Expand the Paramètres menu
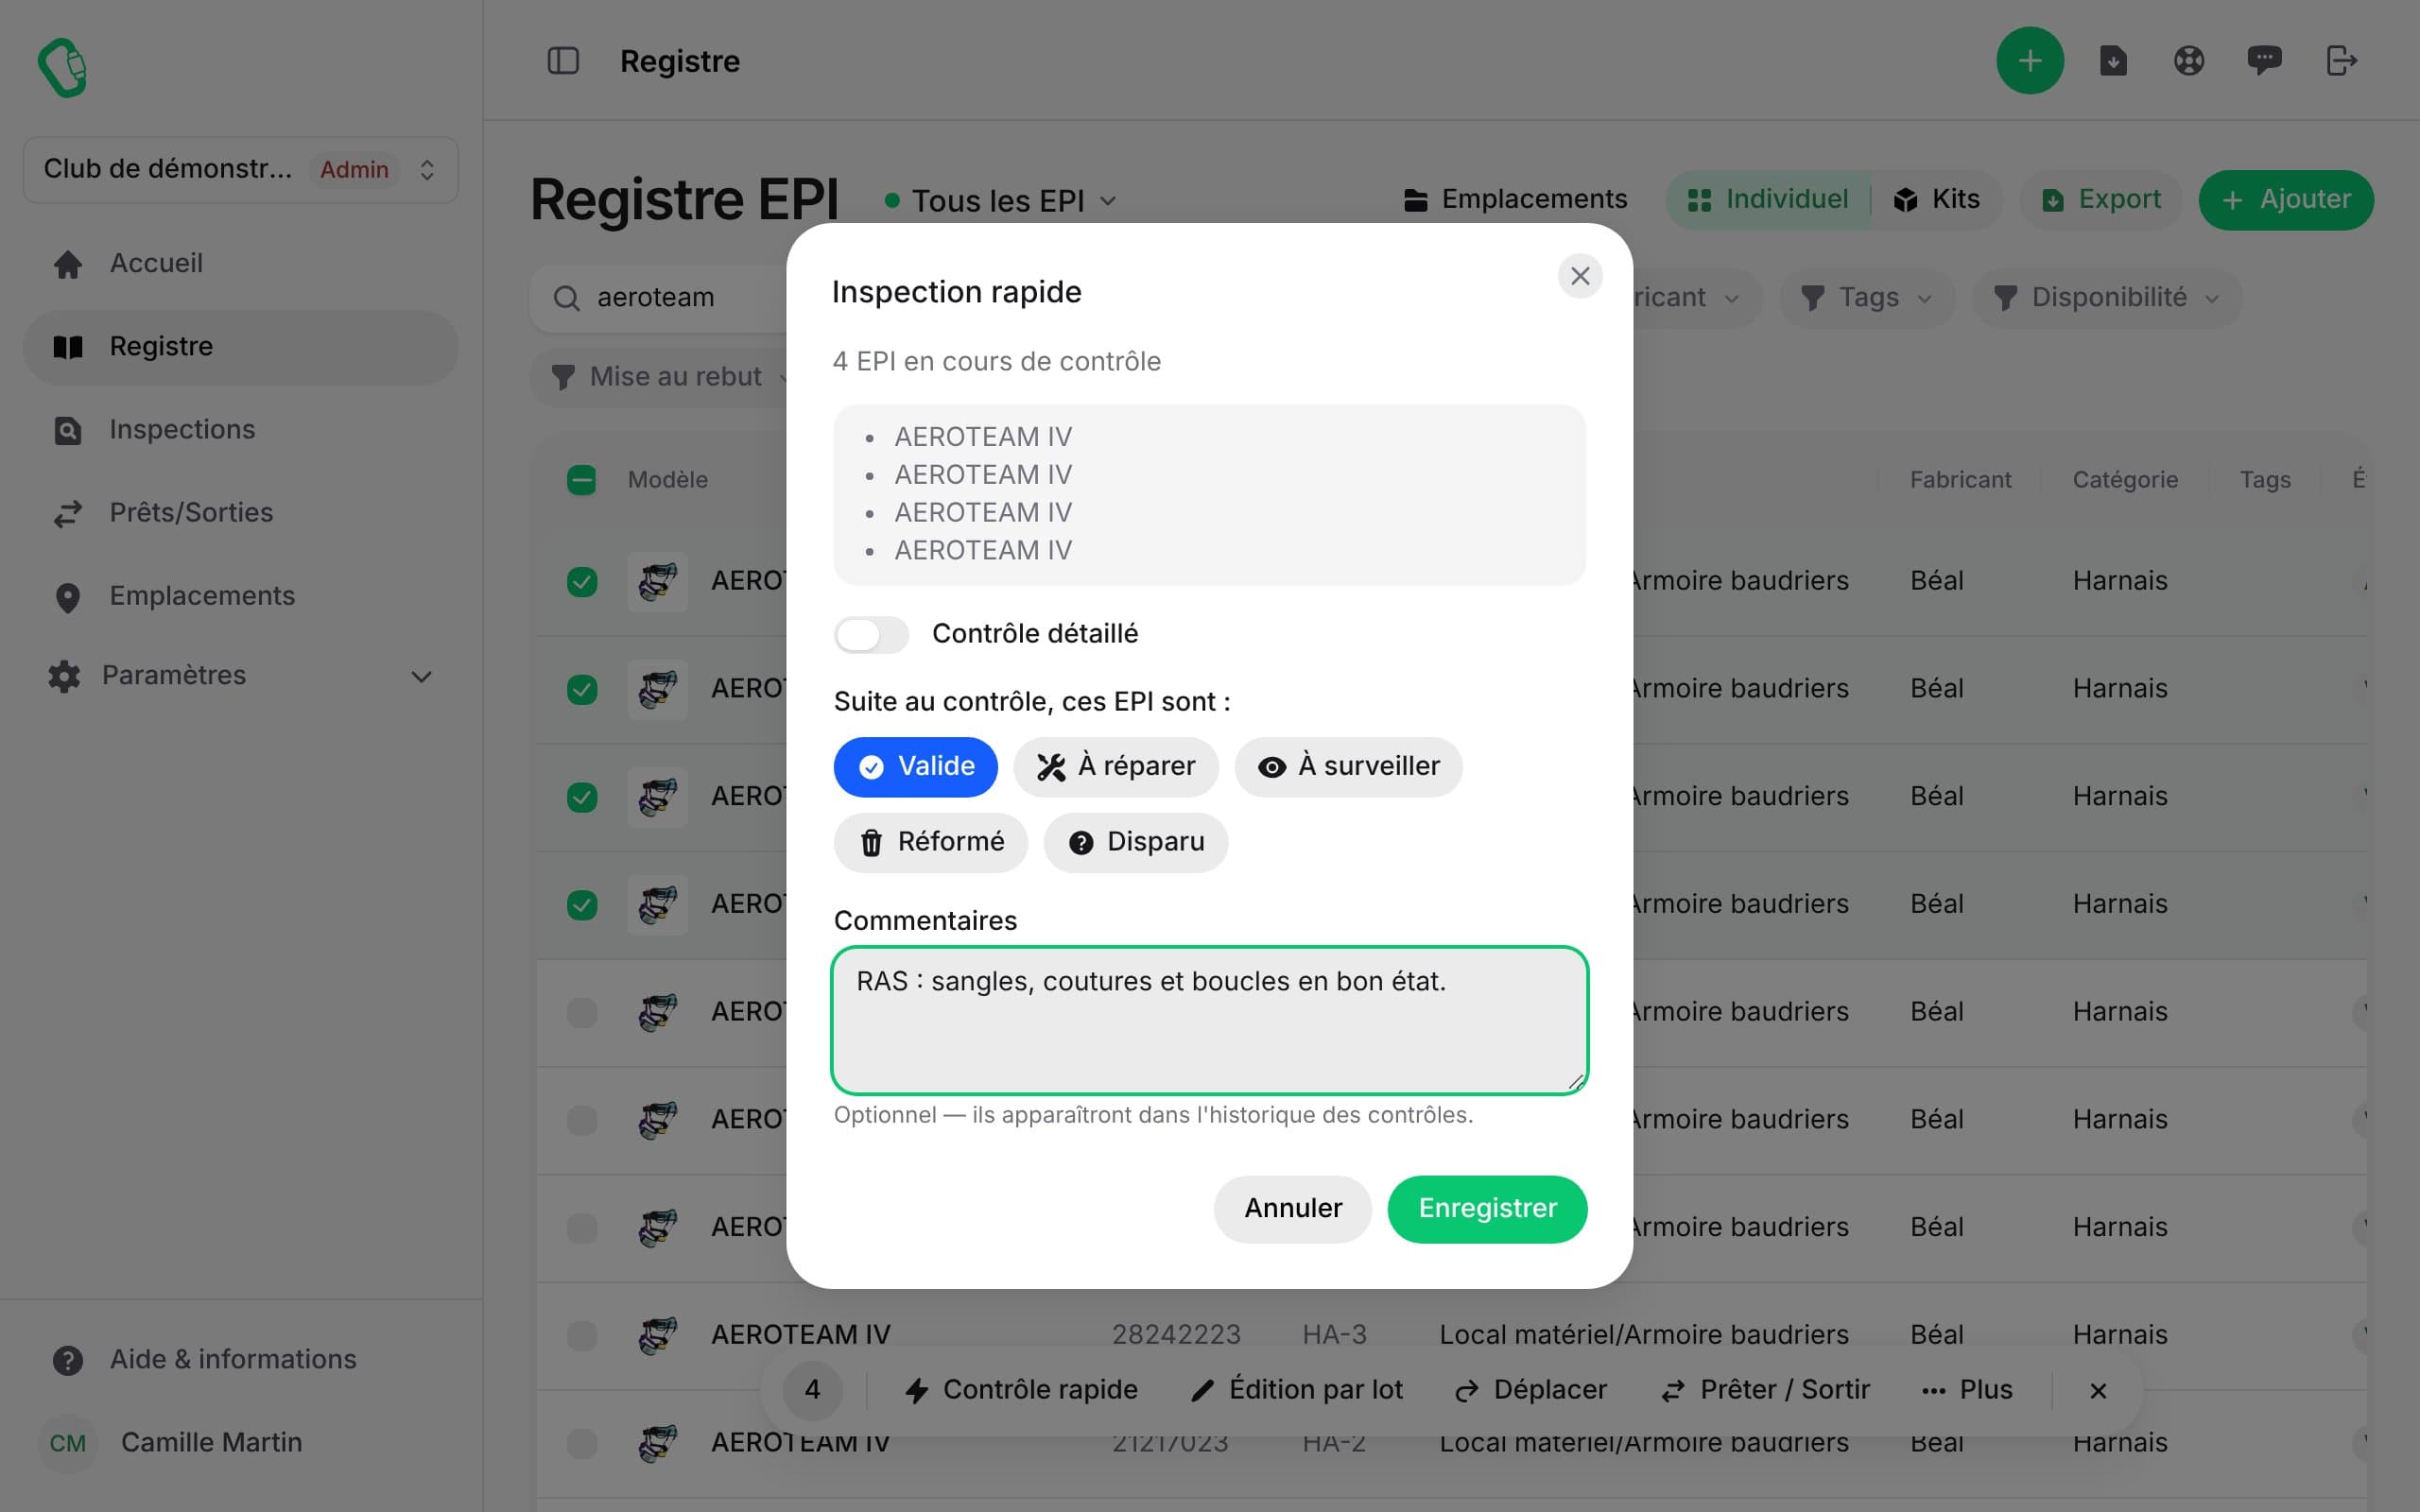Viewport: 2420px width, 1512px height. 240,676
